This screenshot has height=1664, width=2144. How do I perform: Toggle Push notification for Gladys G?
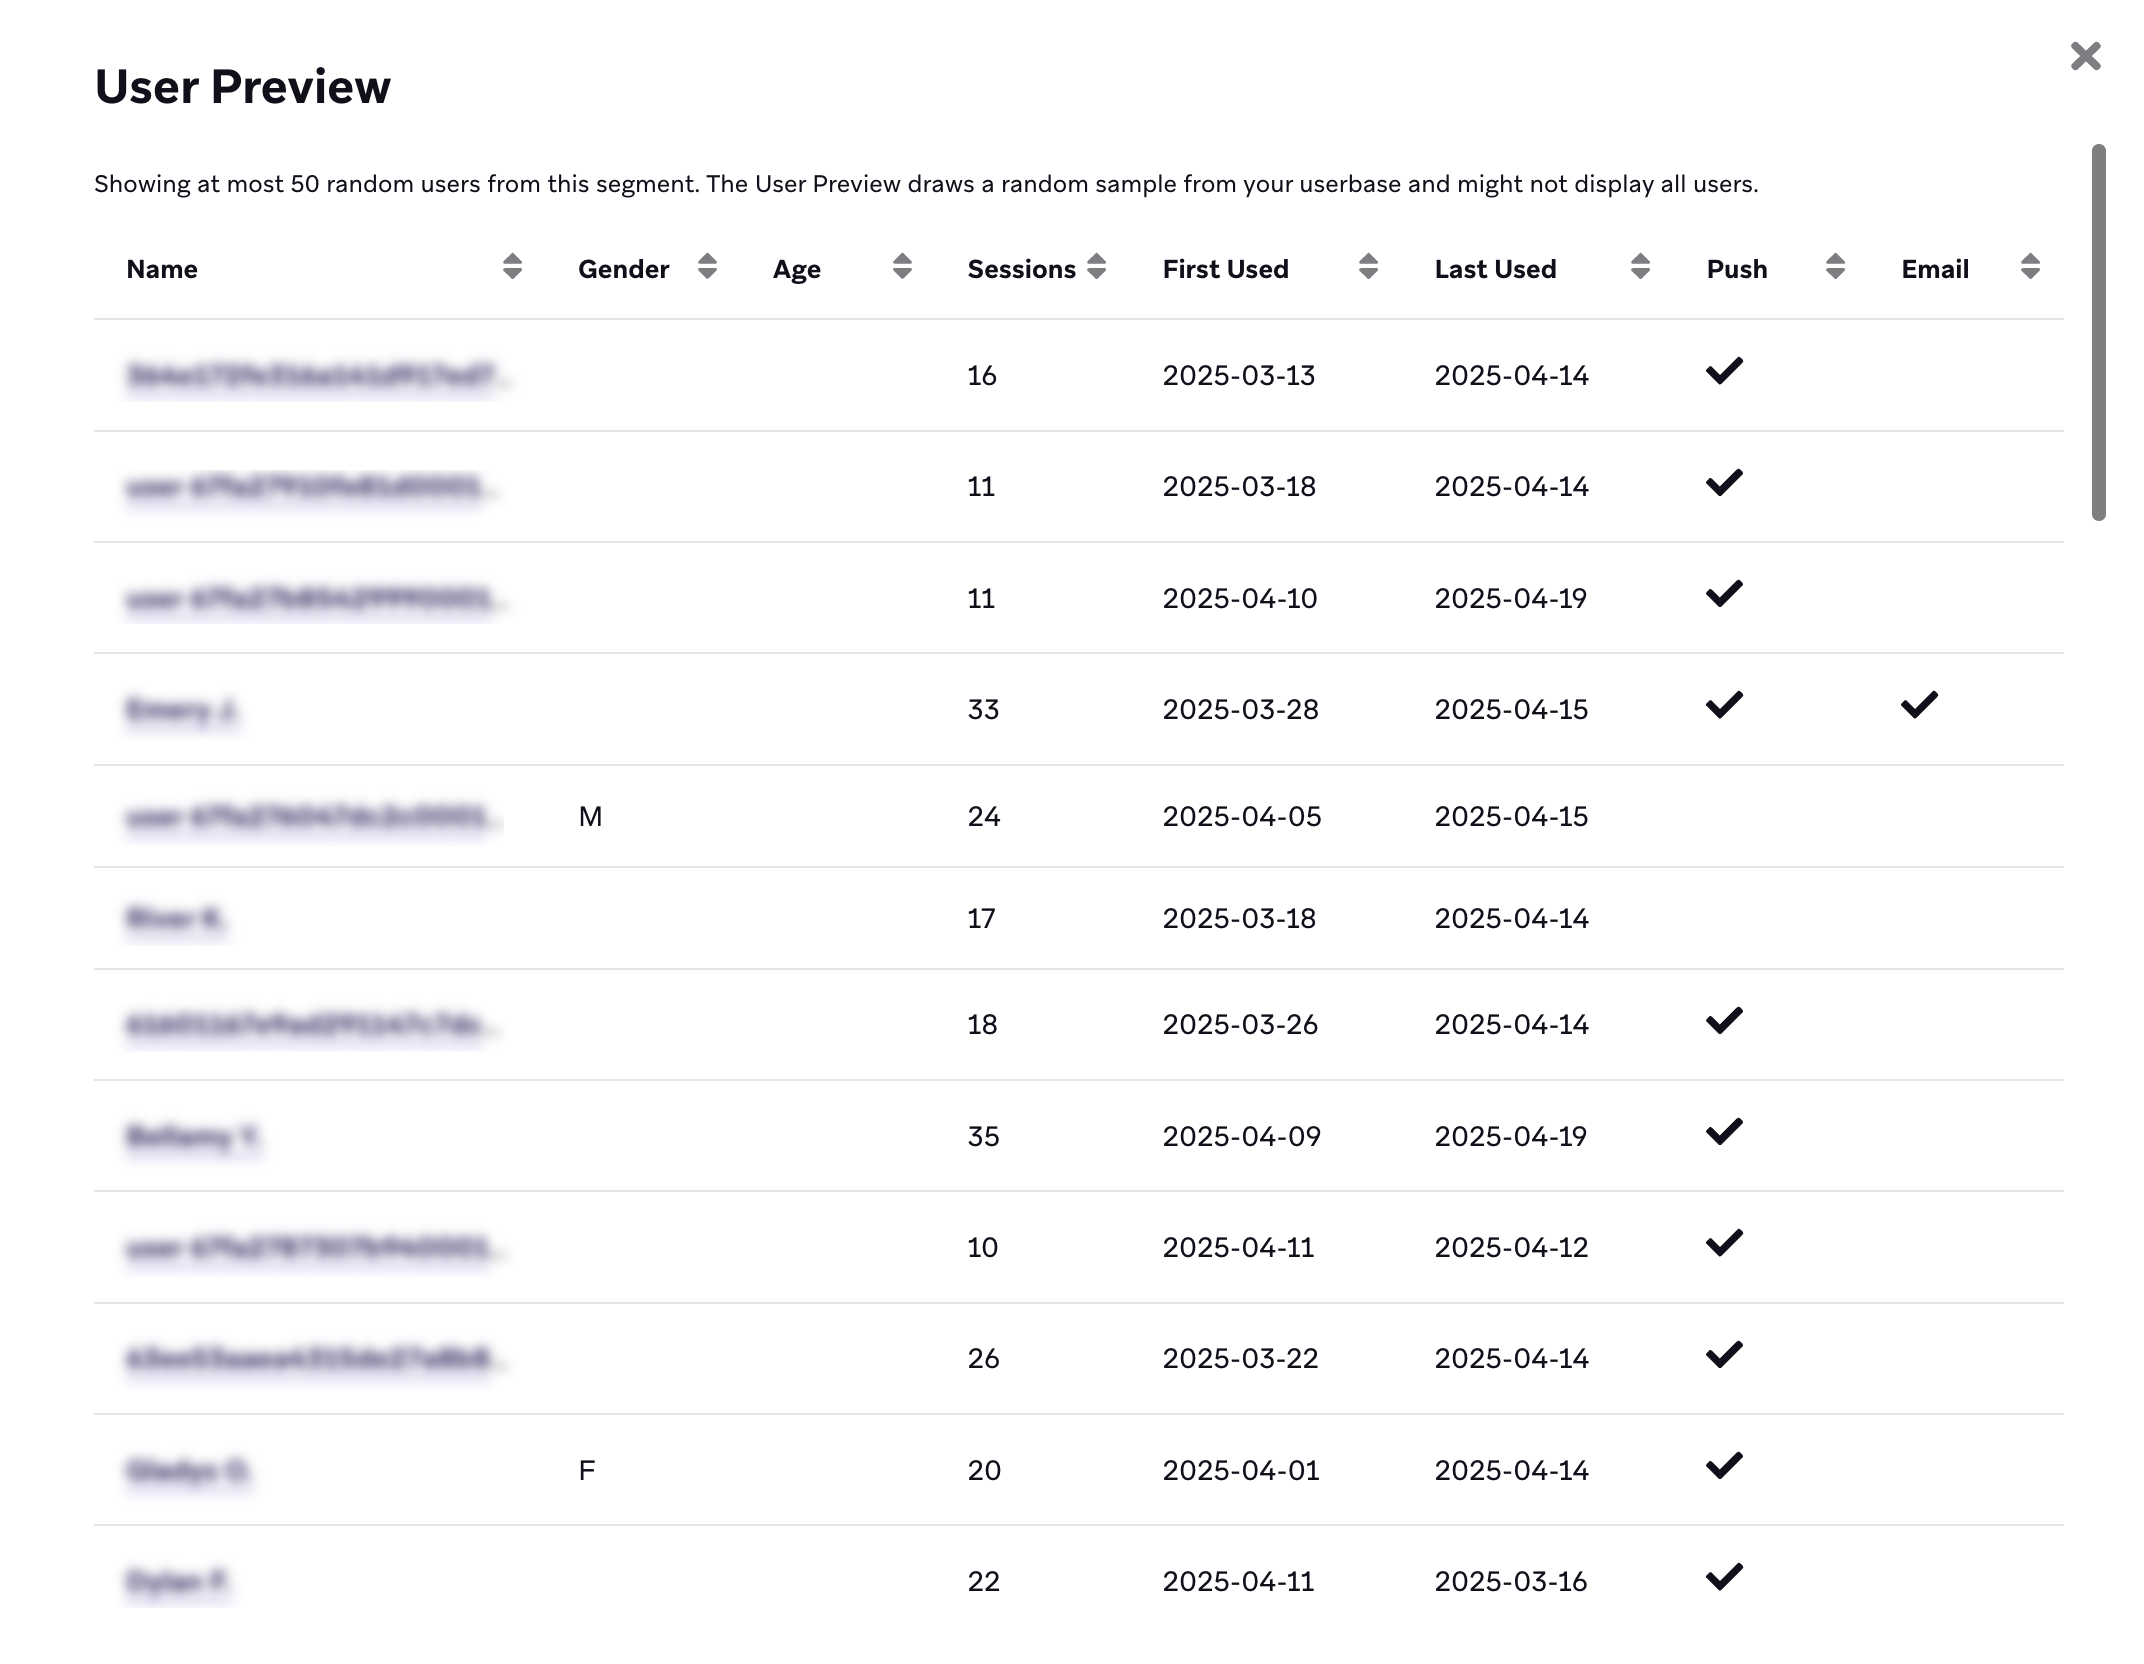tap(1725, 1469)
